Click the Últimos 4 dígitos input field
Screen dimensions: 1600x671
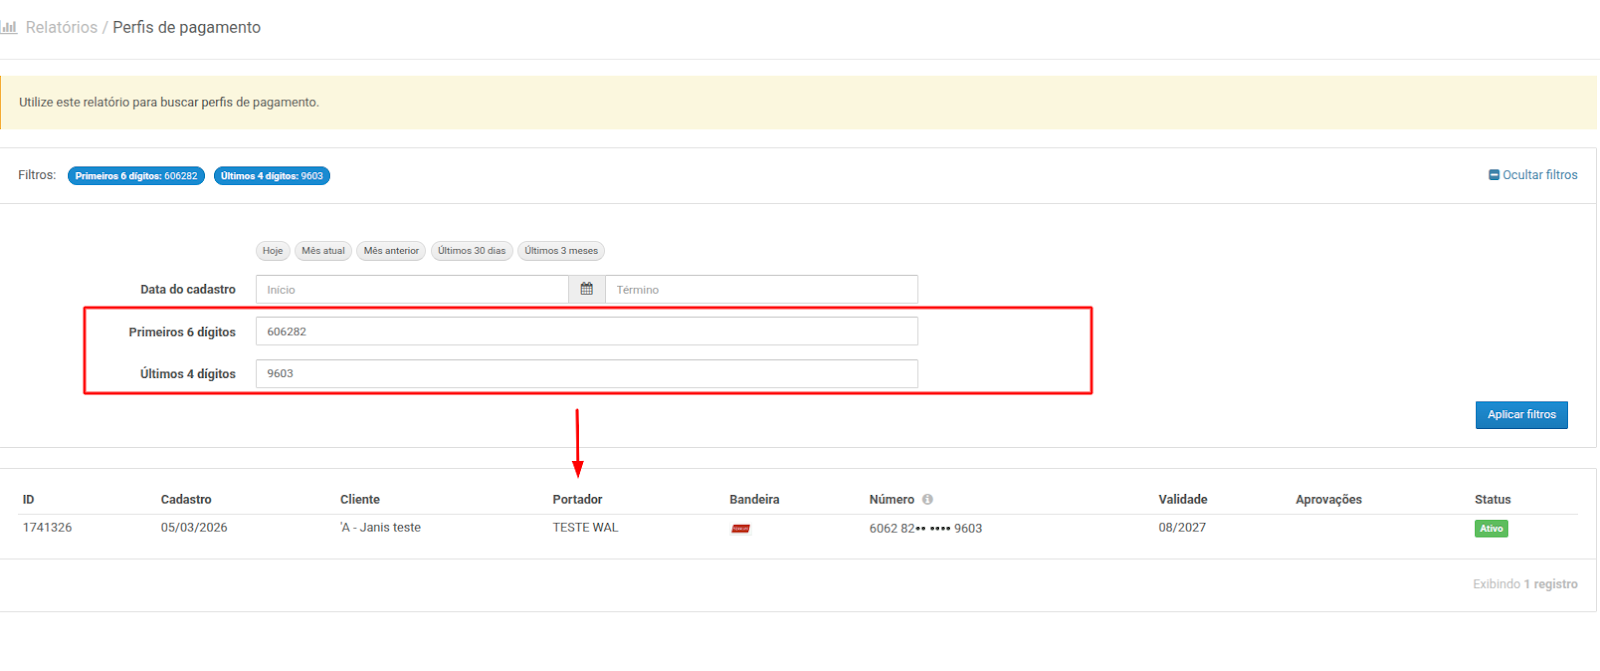tap(587, 373)
